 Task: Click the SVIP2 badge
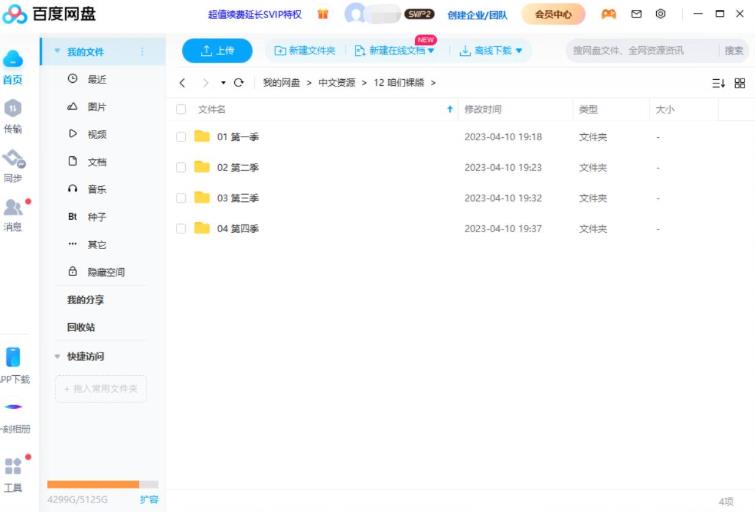coord(419,14)
